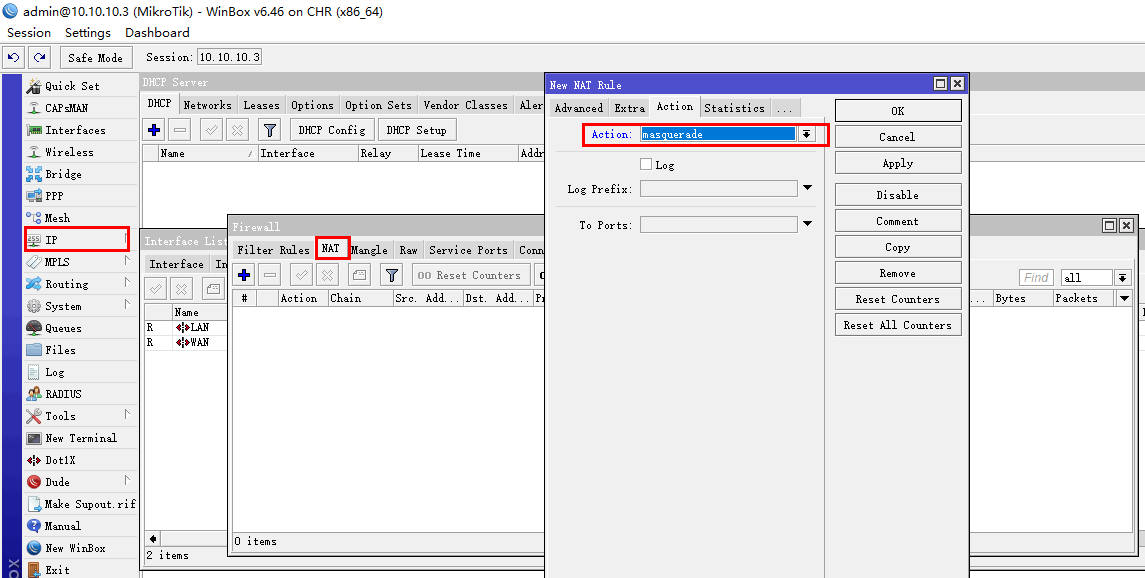The height and width of the screenshot is (578, 1145).
Task: Open the Action dropdown arrow
Action: point(806,134)
